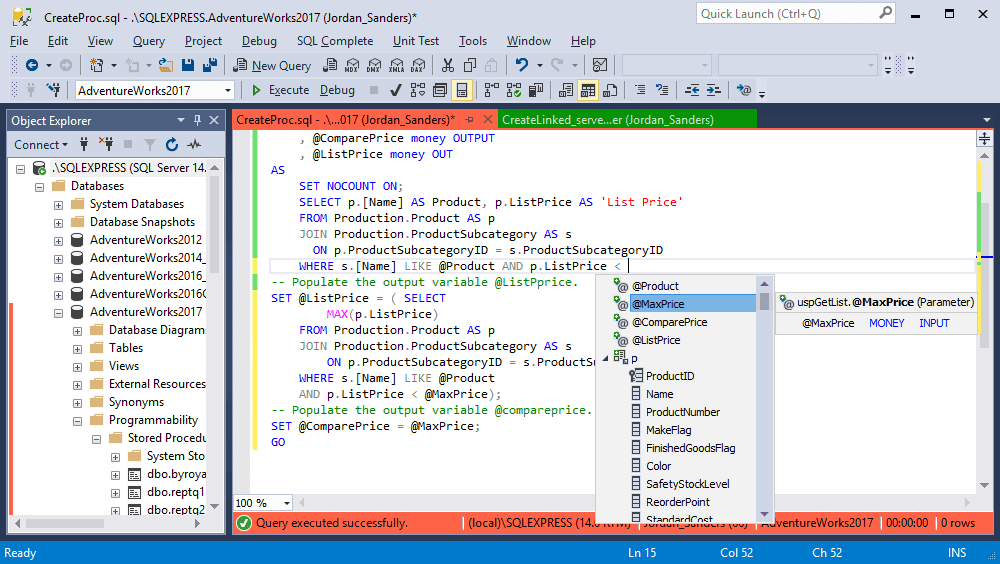1000x564 pixels.
Task: Expand the Tables folder node
Action: (x=78, y=349)
